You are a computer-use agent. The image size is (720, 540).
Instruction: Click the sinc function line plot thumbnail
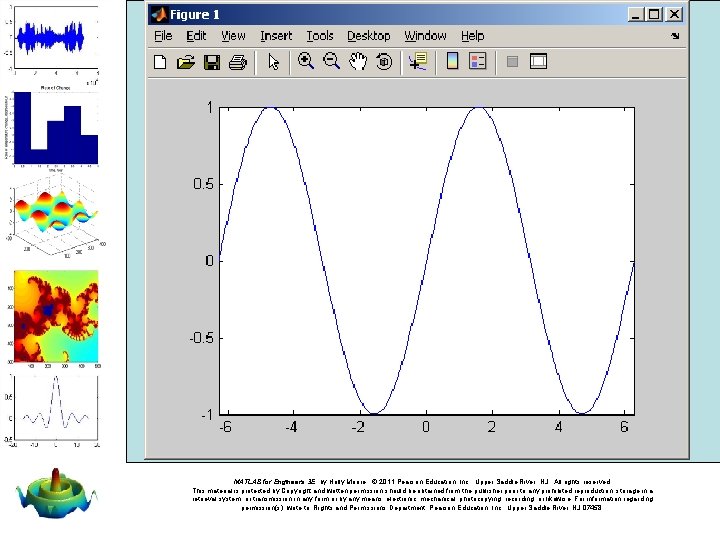tap(56, 409)
